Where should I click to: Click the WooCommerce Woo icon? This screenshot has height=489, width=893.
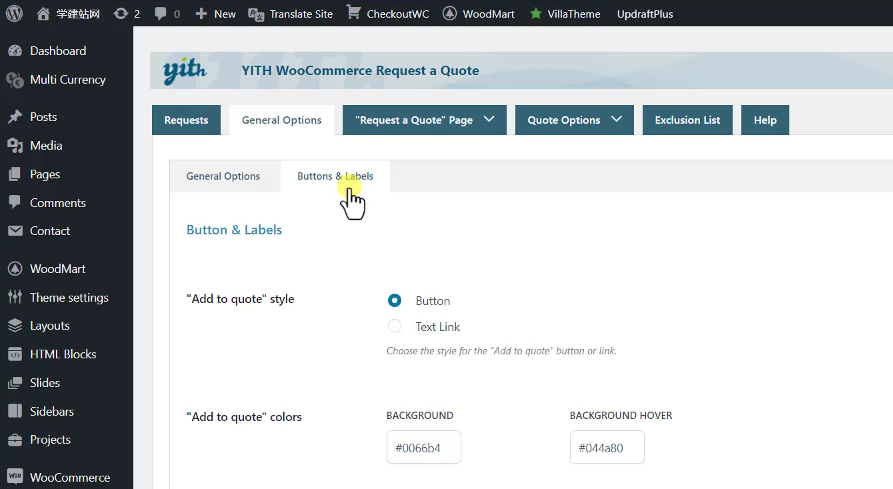click(x=15, y=476)
